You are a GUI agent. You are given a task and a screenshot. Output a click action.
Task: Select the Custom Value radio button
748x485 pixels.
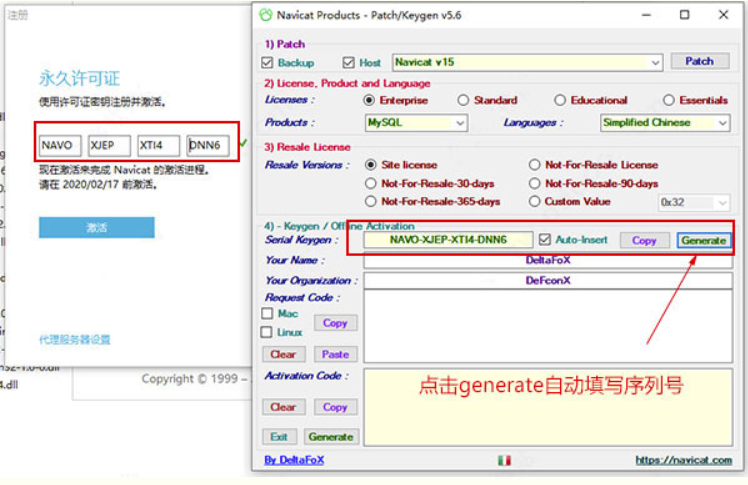coord(534,202)
